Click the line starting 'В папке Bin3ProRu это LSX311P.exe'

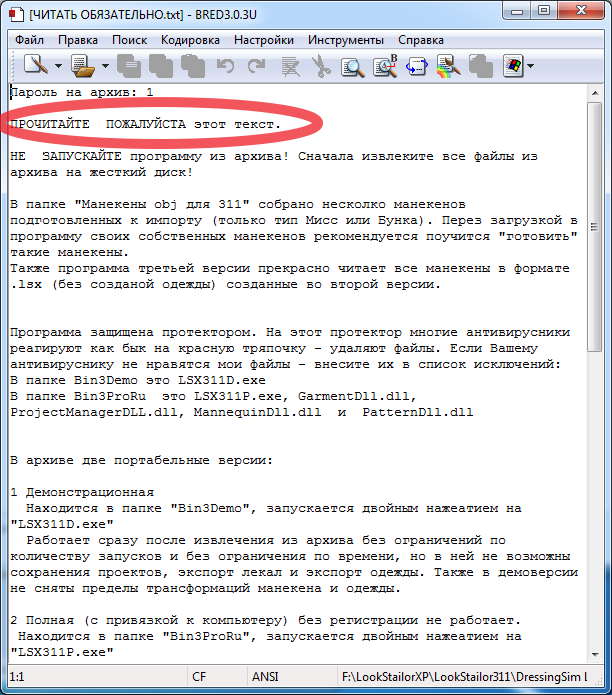[x=213, y=396]
